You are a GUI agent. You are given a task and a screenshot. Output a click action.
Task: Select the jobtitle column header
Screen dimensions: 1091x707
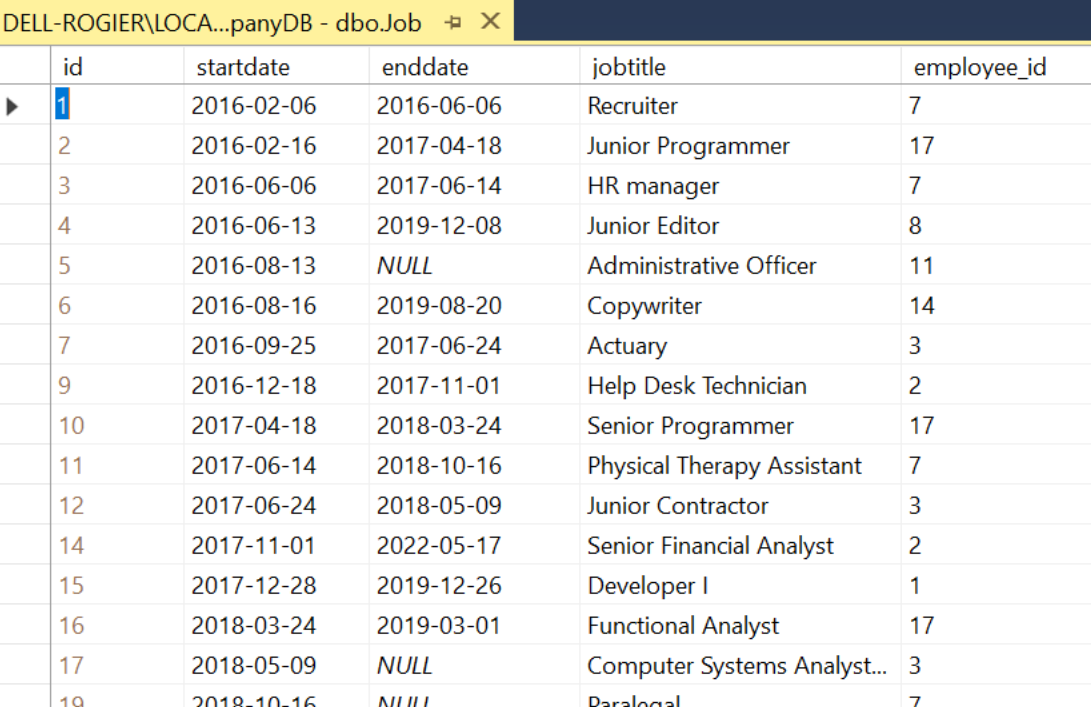(x=628, y=67)
